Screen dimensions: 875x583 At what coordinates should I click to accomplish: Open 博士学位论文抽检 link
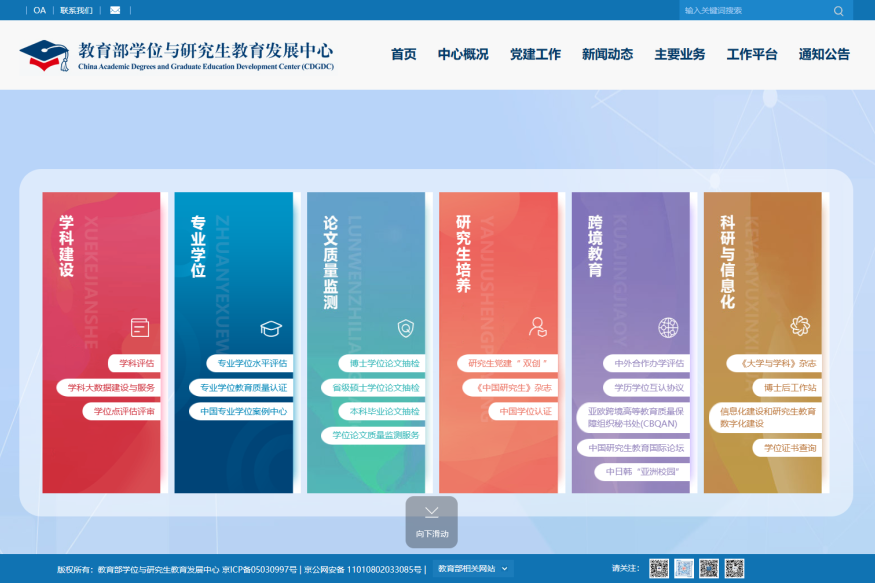click(382, 363)
